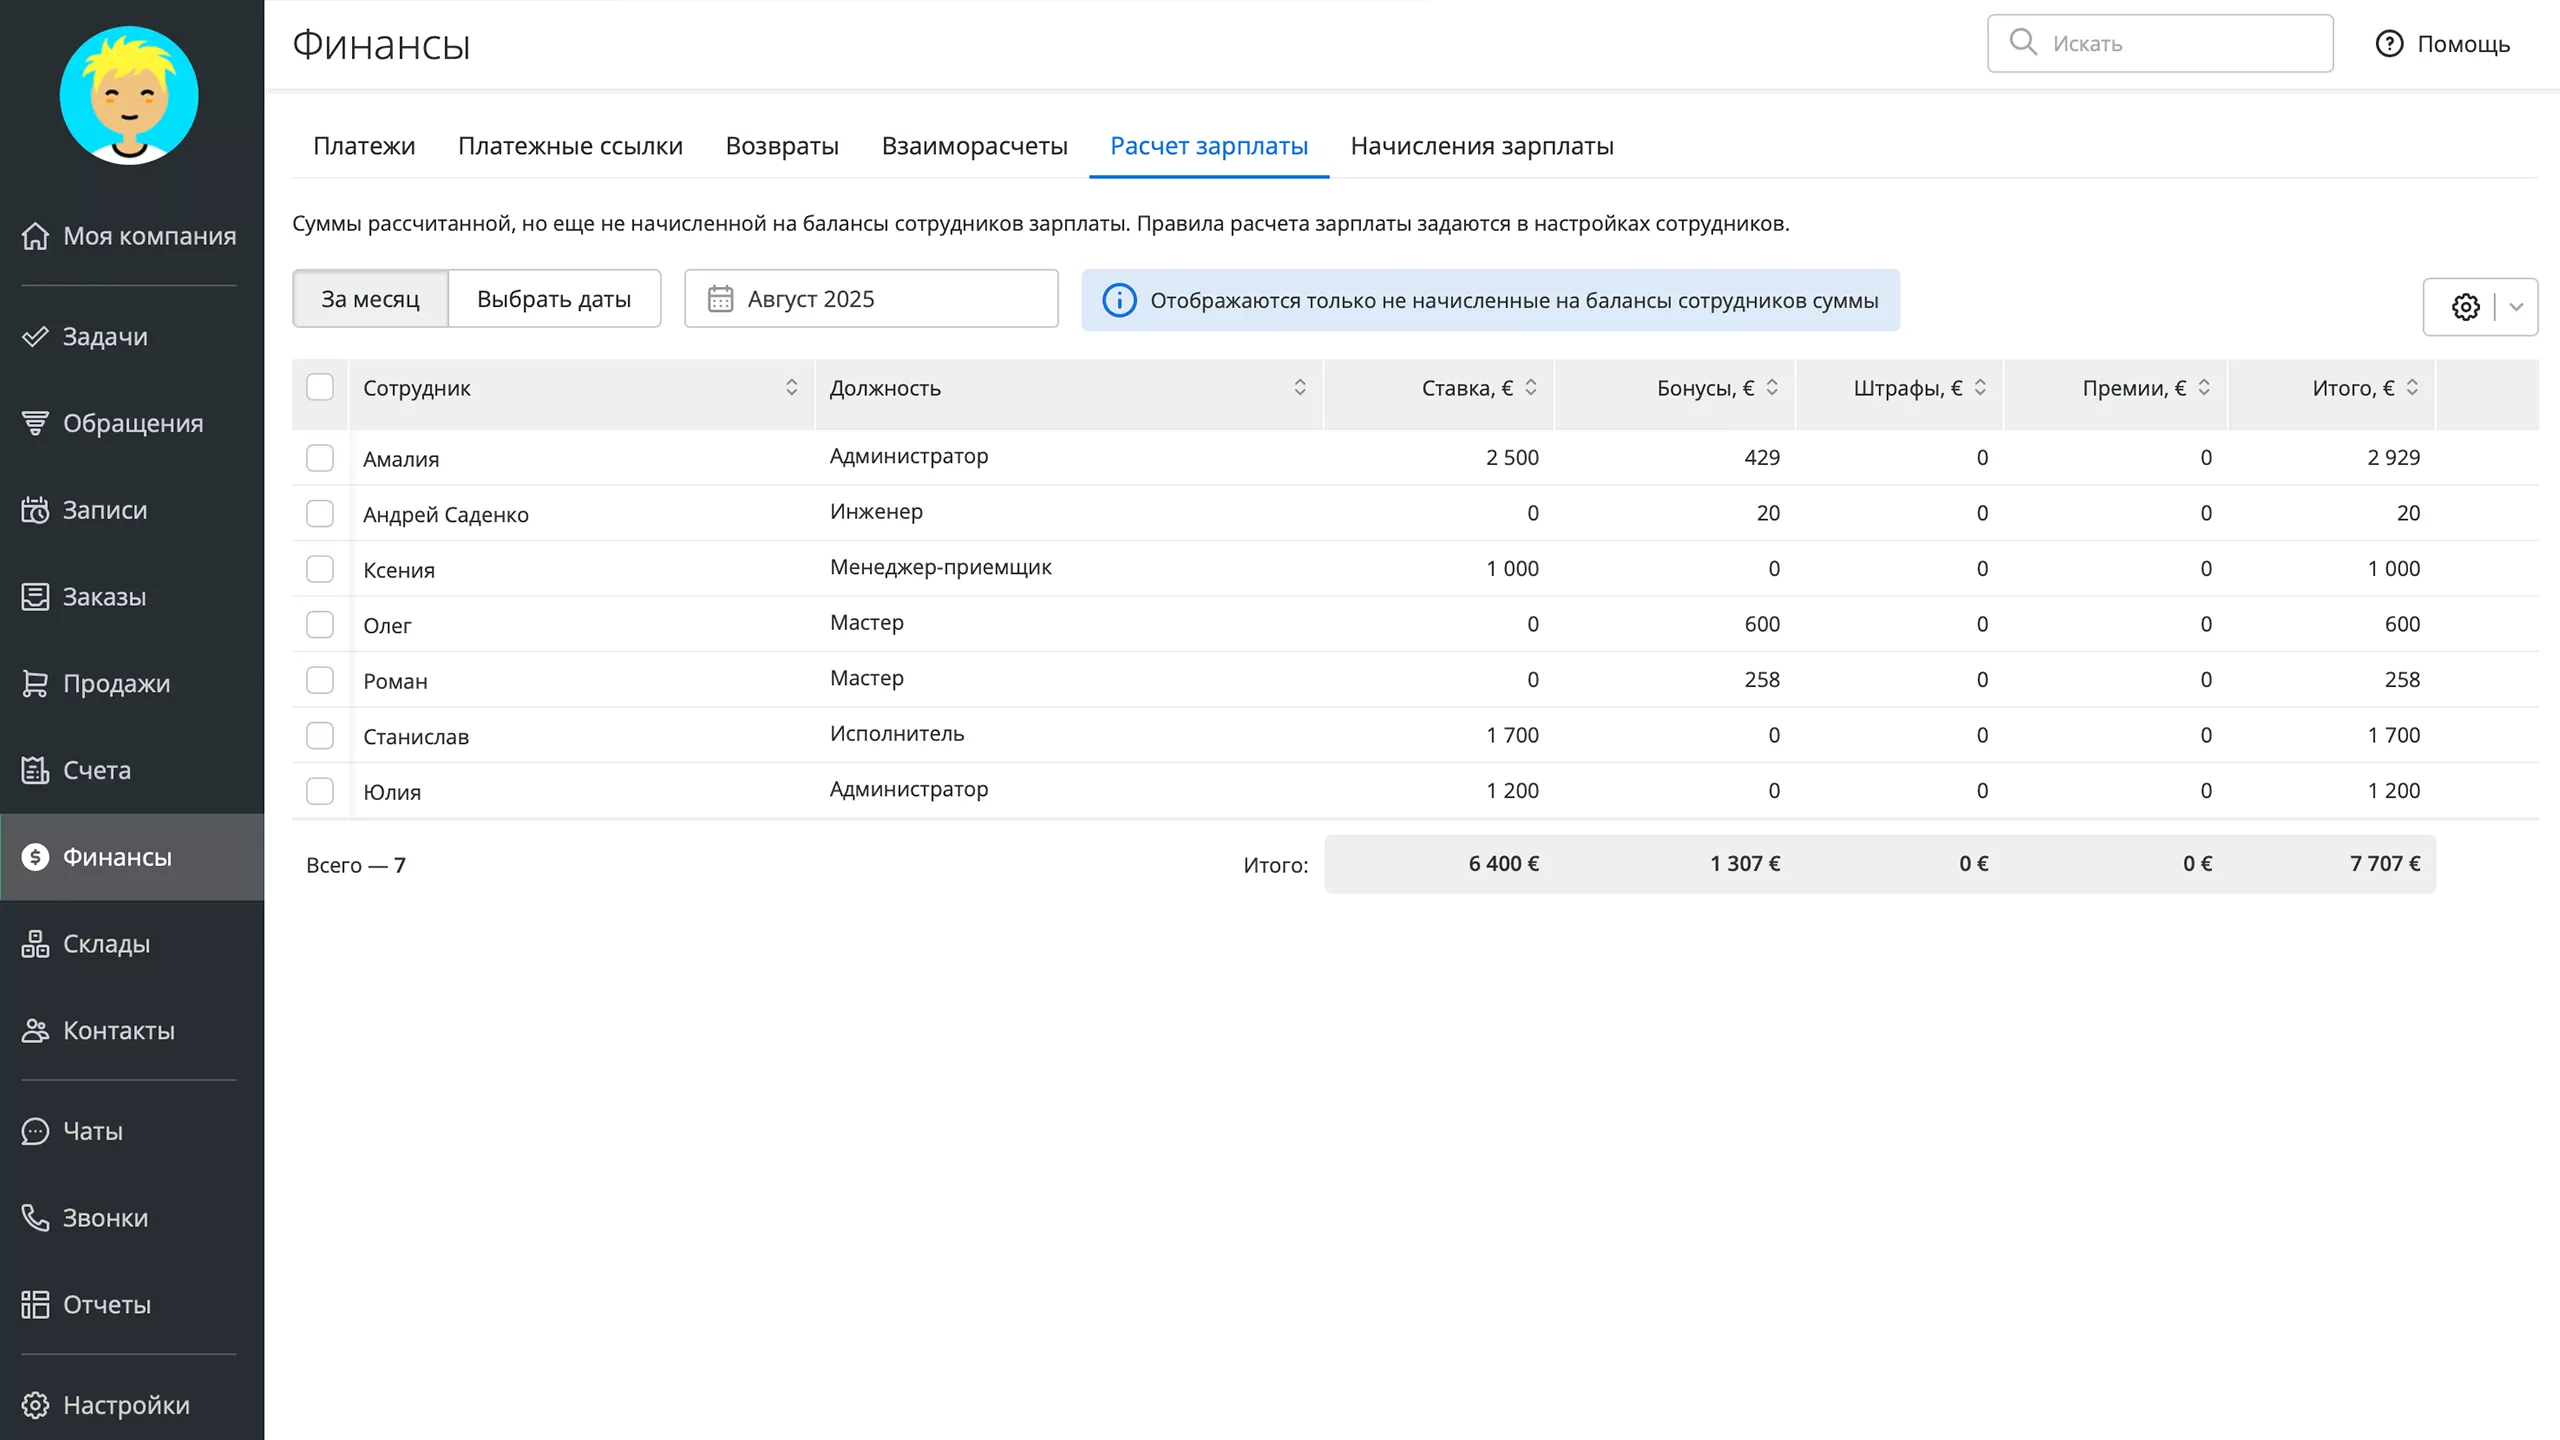
Task: Click the user avatar picture
Action: click(x=129, y=95)
